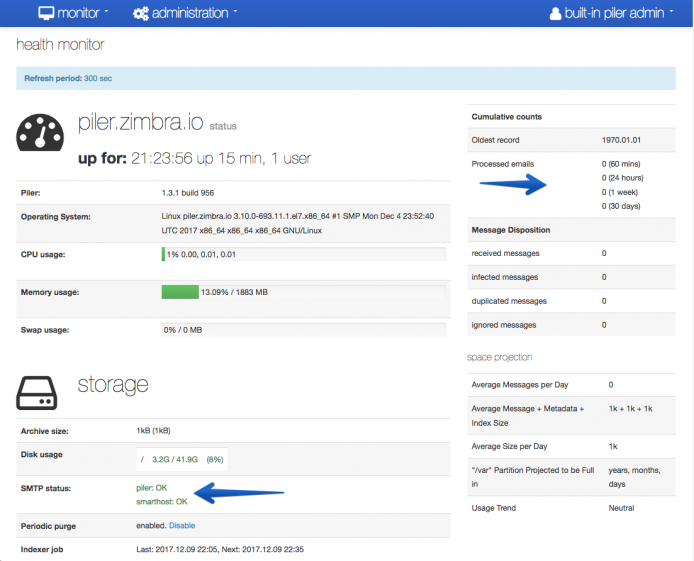
Task: Click the storage hard drive icon
Action: coord(37,393)
